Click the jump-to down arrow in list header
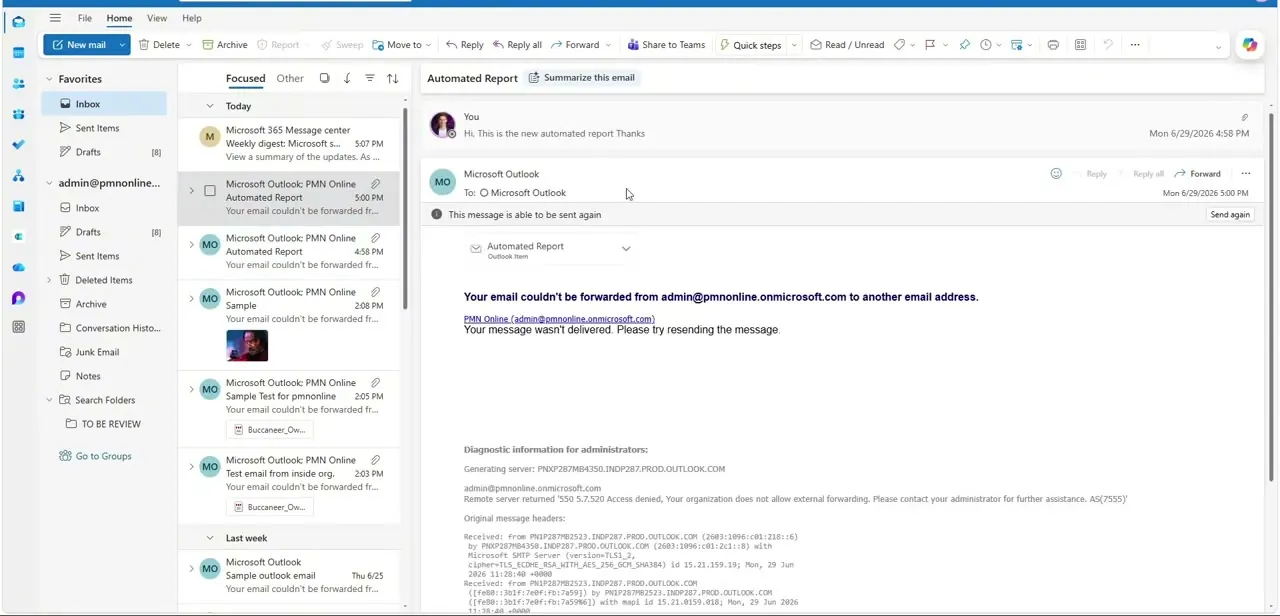 pyautogui.click(x=347, y=78)
